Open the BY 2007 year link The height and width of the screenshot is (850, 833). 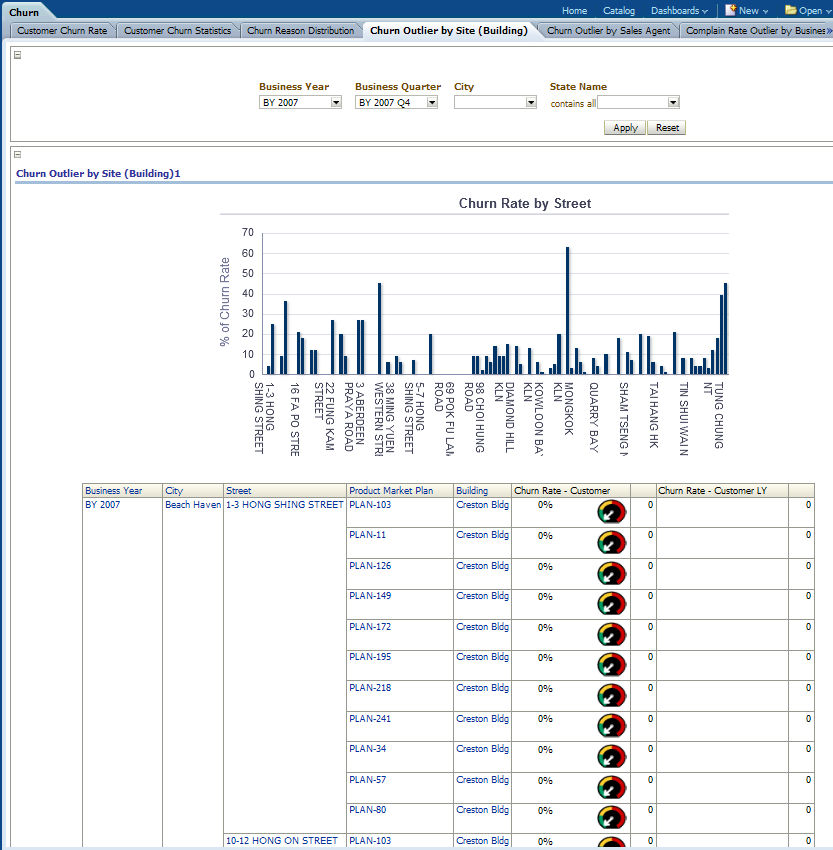click(x=102, y=505)
